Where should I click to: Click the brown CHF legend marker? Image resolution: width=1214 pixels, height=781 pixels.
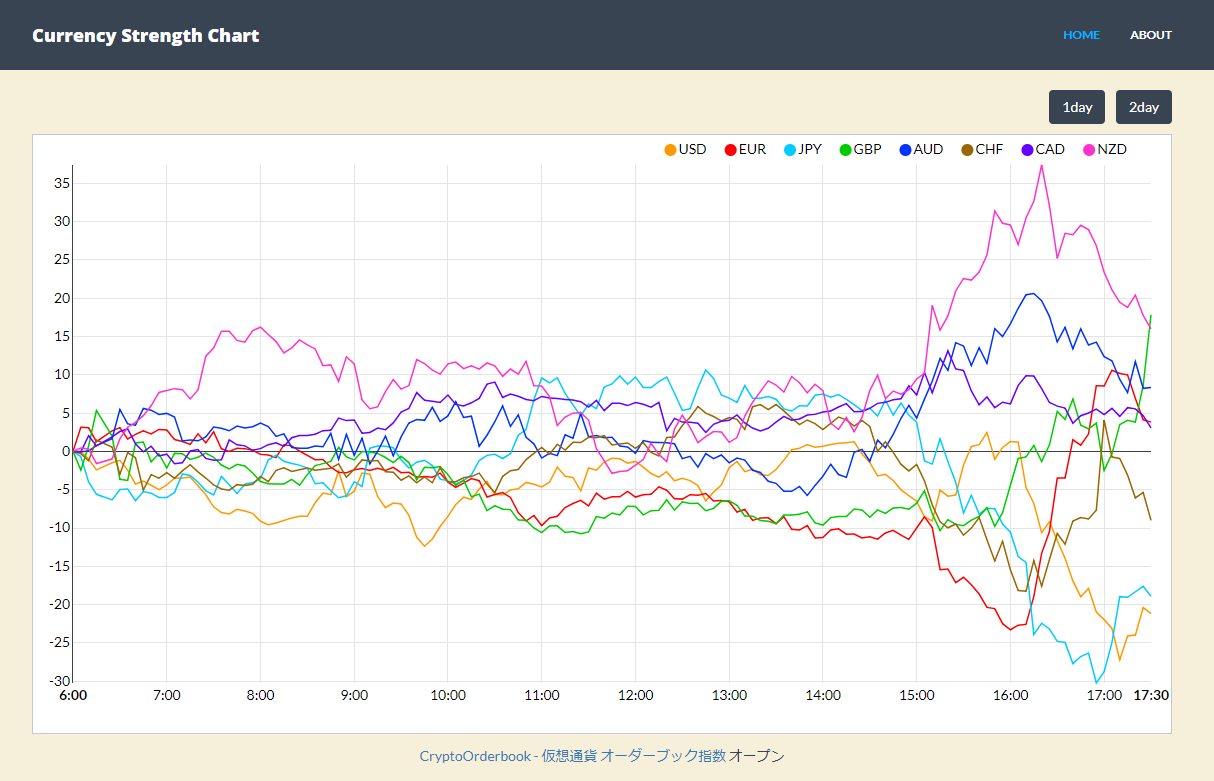pyautogui.click(x=967, y=150)
